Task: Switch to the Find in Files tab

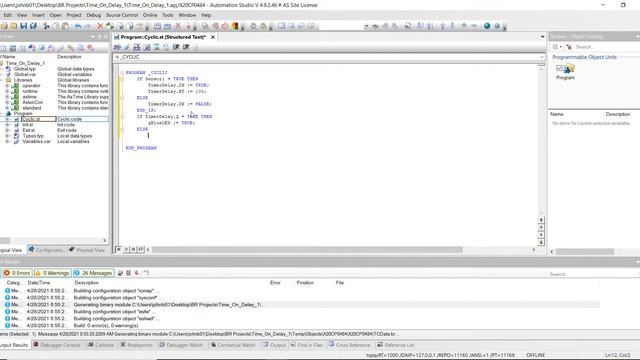Action: coord(307,345)
